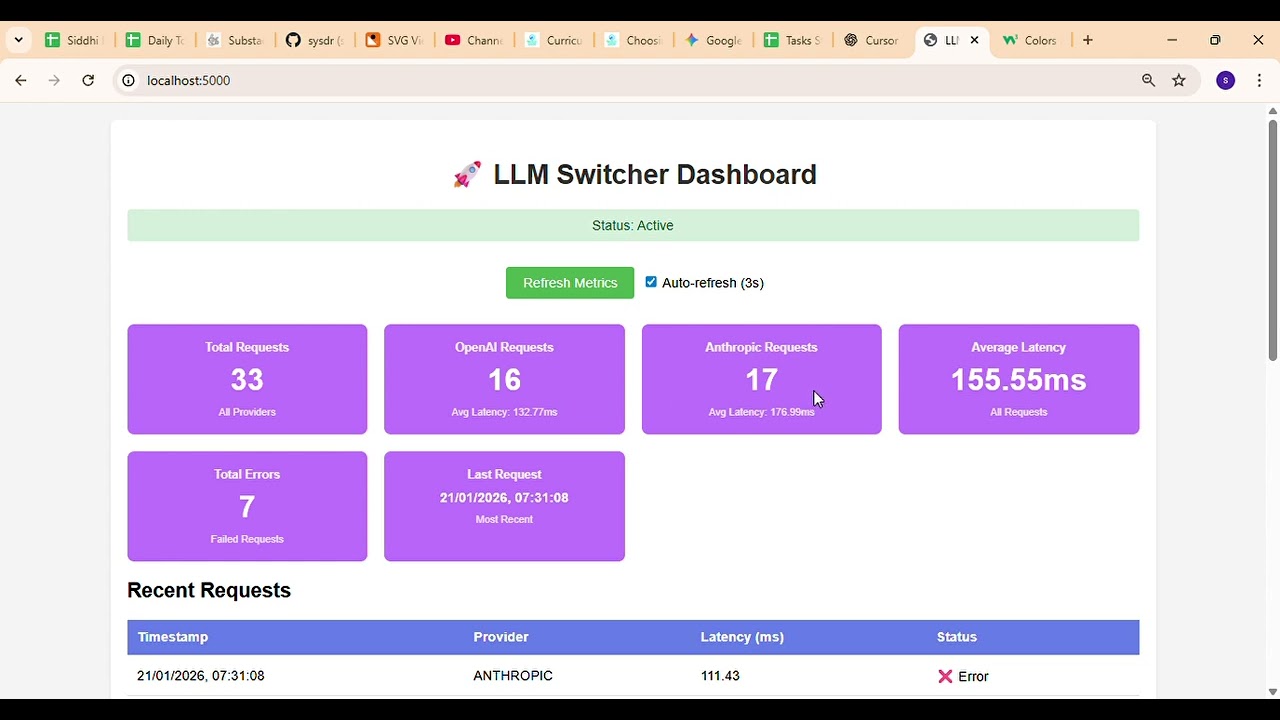The height and width of the screenshot is (720, 1280).
Task: Open the purple profile avatar menu
Action: click(1225, 80)
